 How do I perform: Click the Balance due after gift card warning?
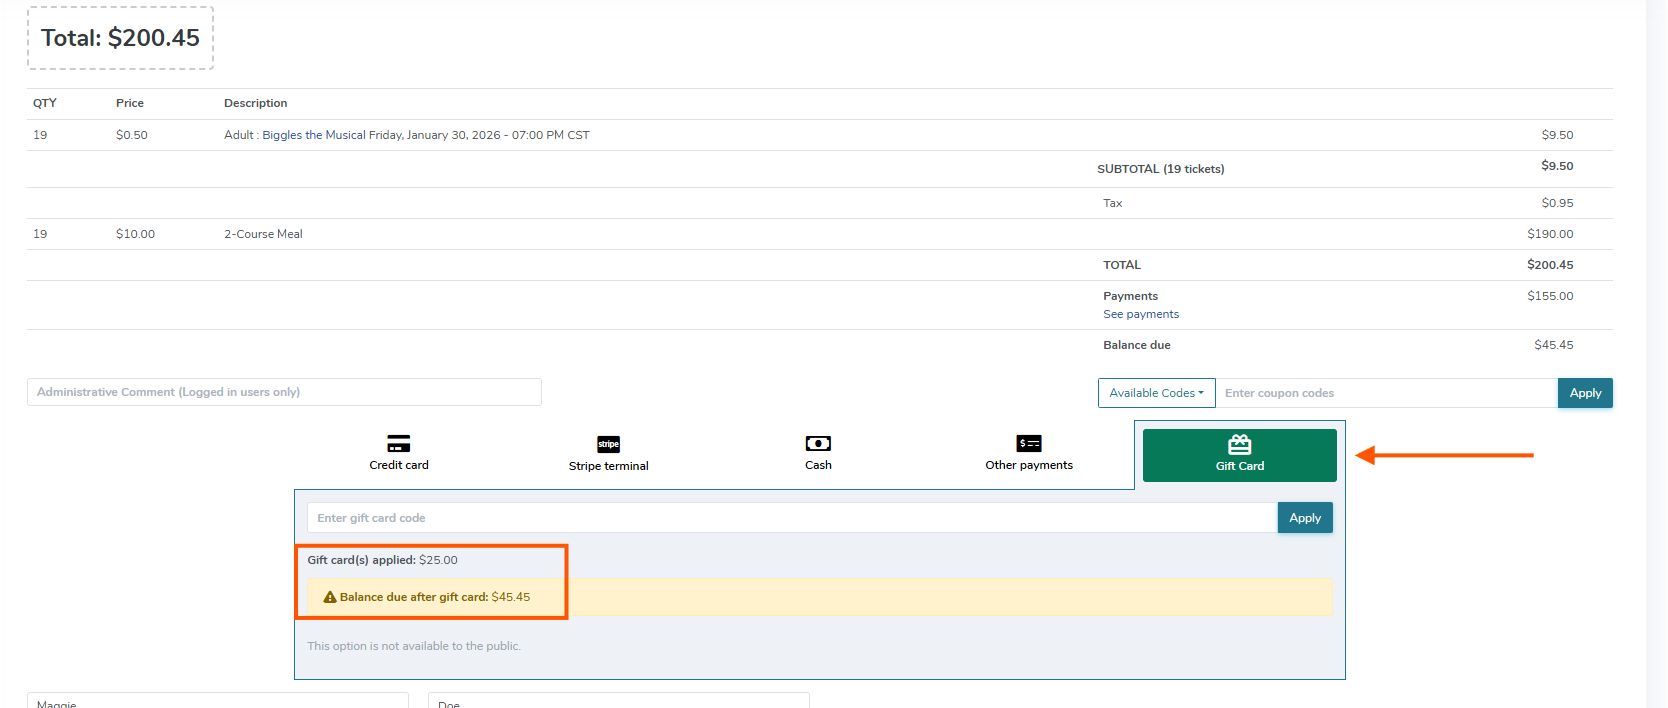[820, 597]
